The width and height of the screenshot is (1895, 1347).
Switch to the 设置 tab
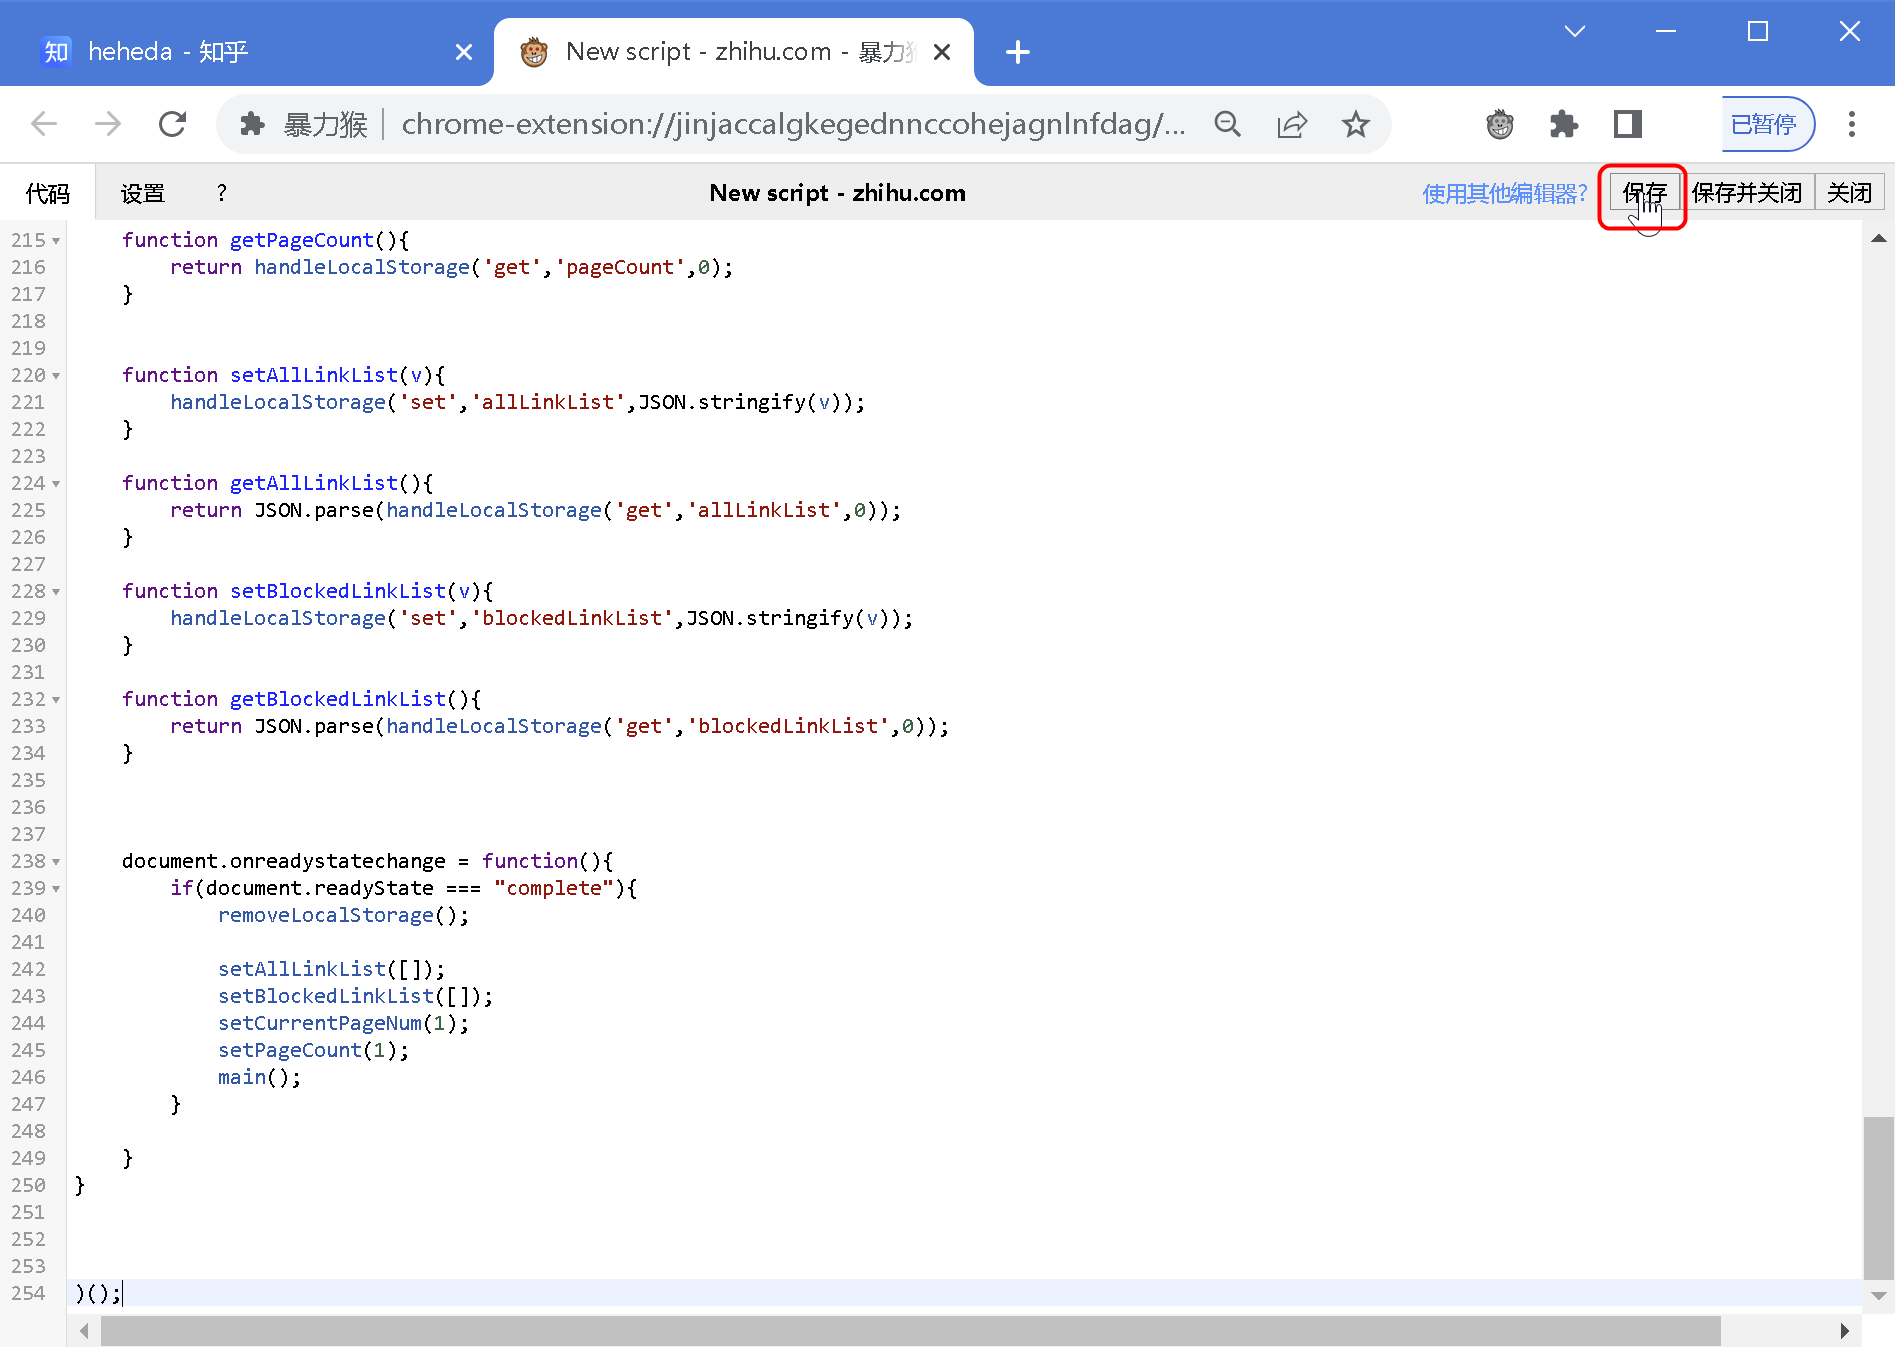coord(142,193)
